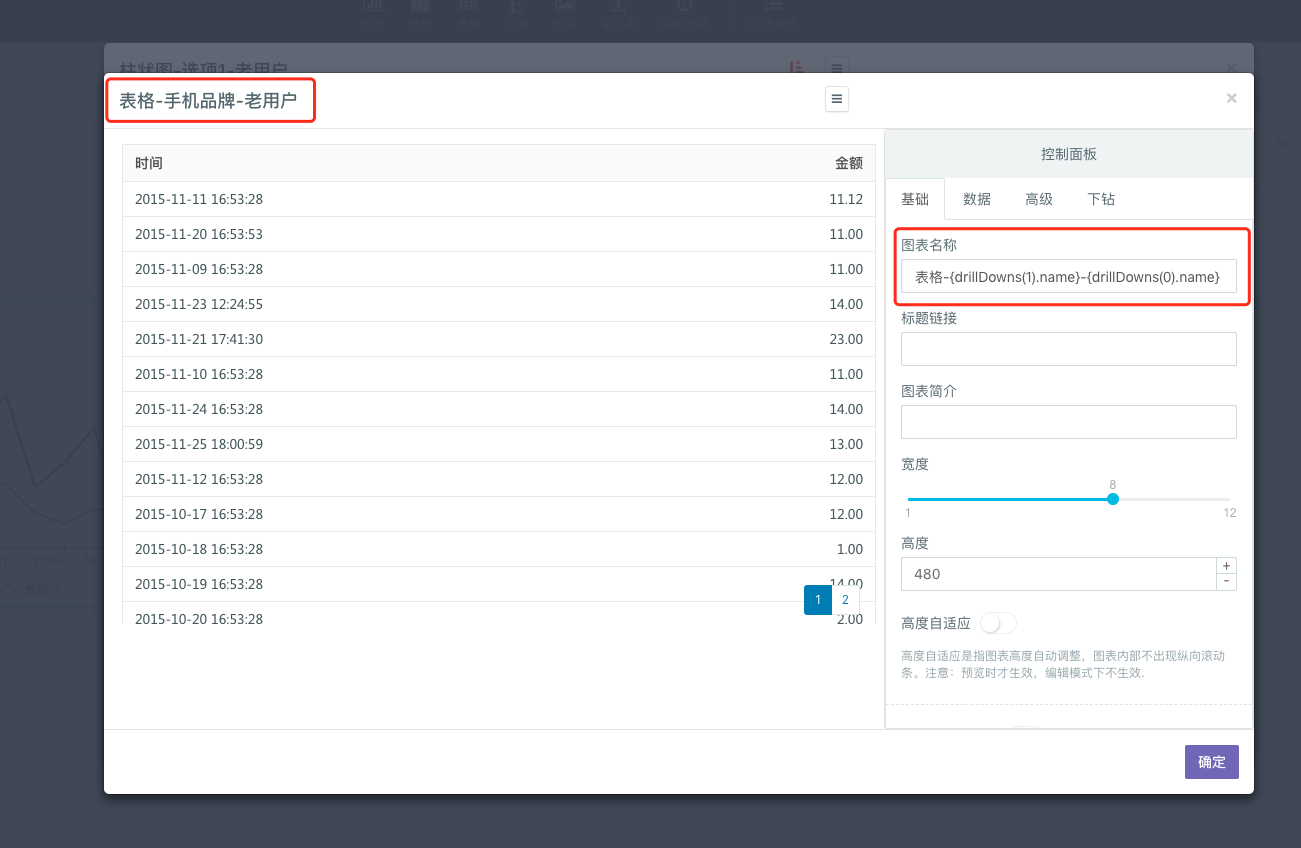1301x848 pixels.
Task: Select row 2015-10-18 16:53:28
Action: 499,549
